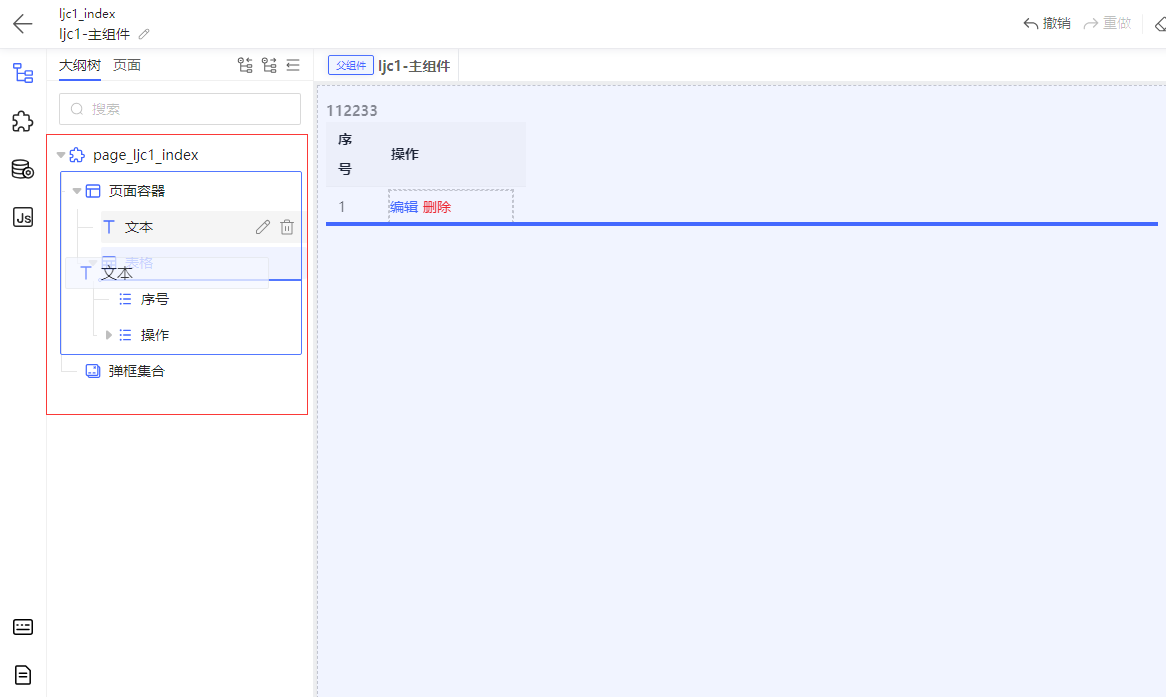Open the keyboard shortcuts icon
This screenshot has width=1166, height=697.
23,627
